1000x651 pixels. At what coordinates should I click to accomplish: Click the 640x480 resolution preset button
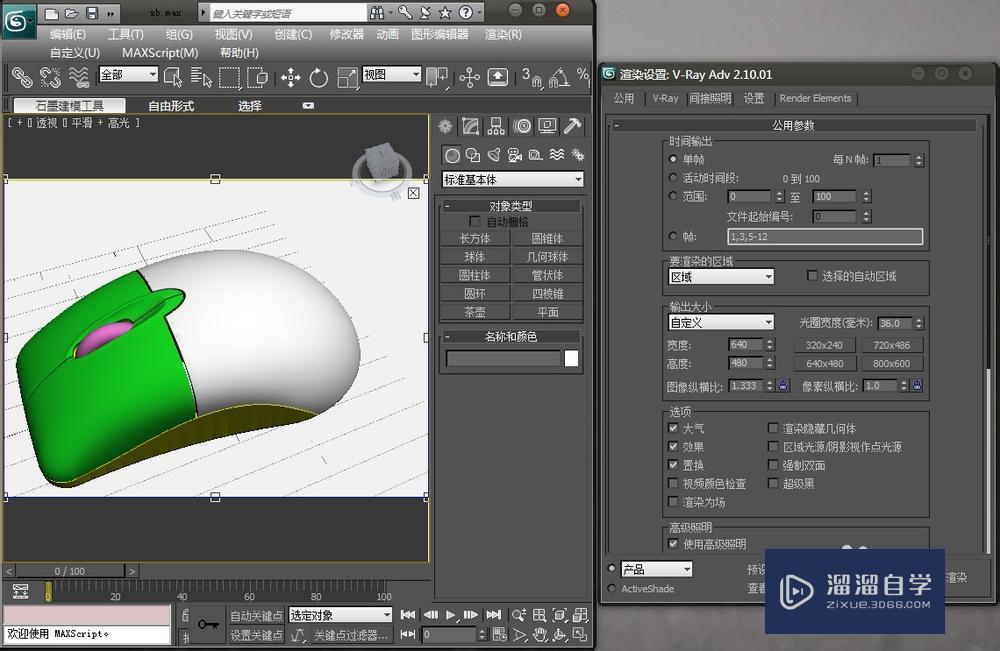click(x=824, y=362)
